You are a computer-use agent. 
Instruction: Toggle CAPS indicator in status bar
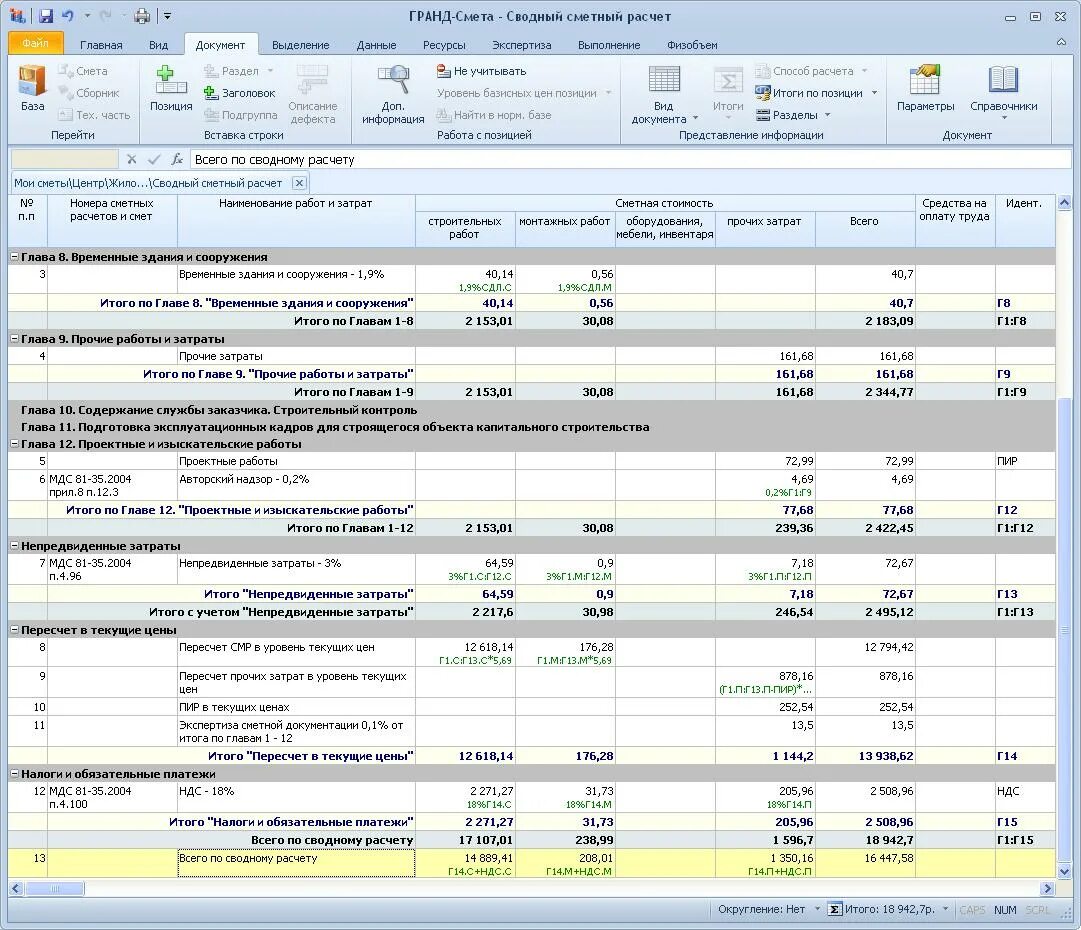(972, 910)
